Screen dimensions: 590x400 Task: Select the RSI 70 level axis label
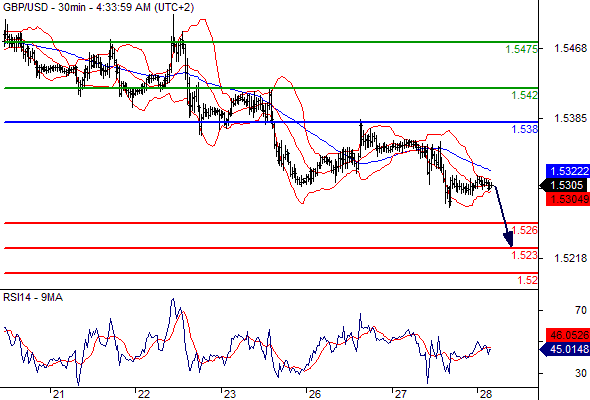tap(581, 310)
